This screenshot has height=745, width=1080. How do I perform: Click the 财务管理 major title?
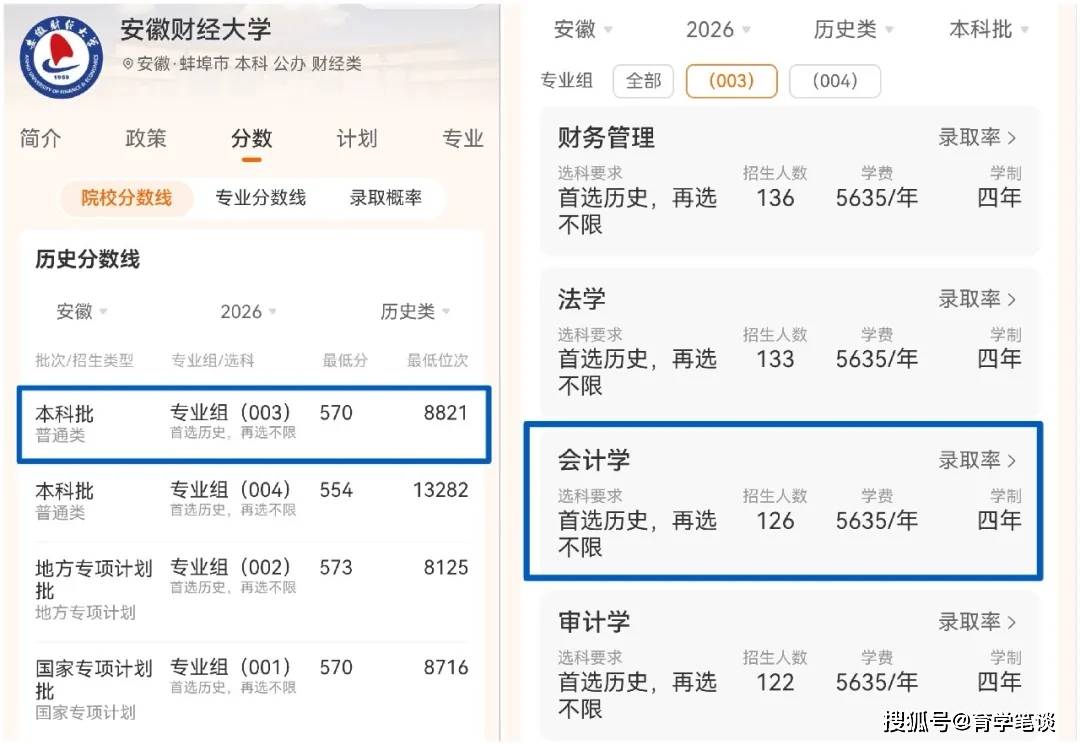[606, 138]
